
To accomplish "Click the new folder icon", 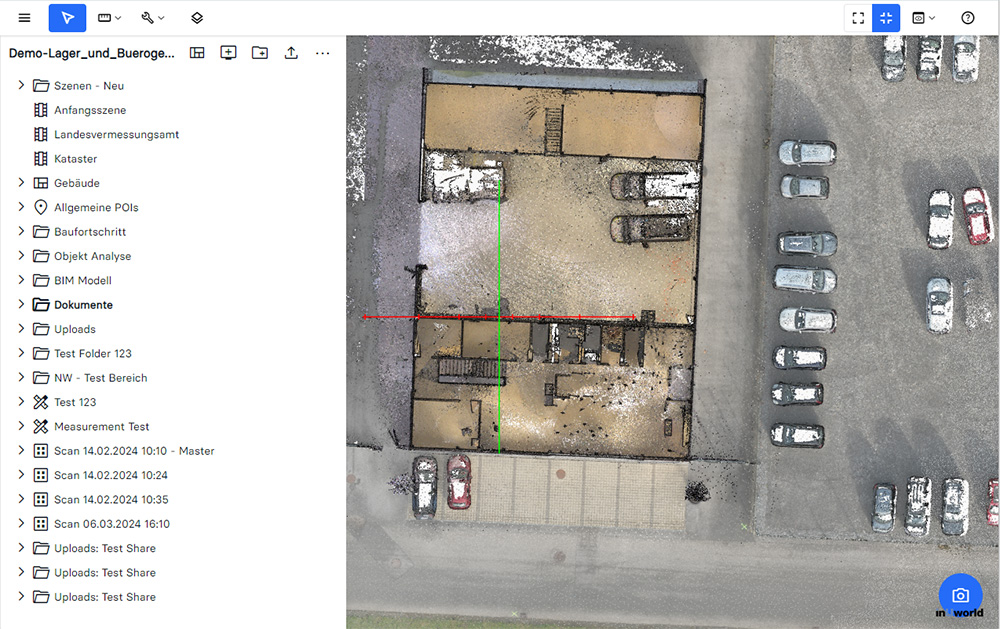I will click(260, 53).
